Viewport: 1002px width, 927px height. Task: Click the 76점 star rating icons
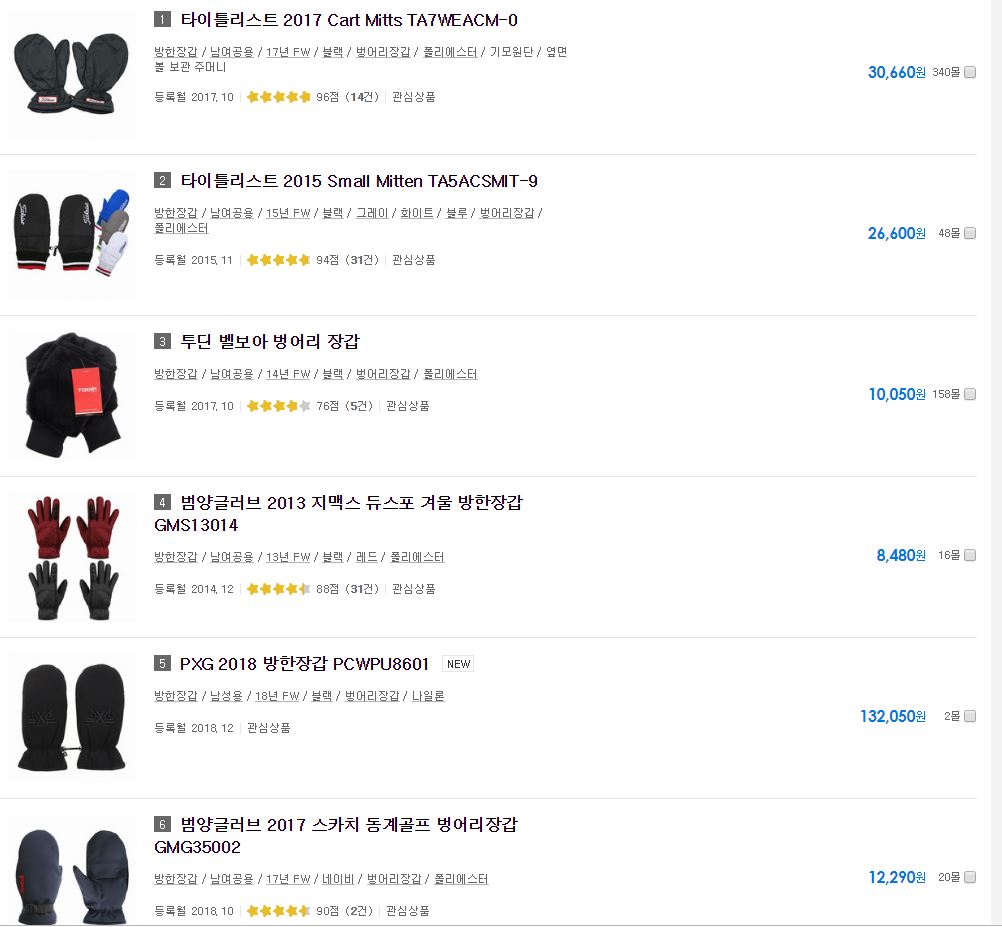point(278,406)
